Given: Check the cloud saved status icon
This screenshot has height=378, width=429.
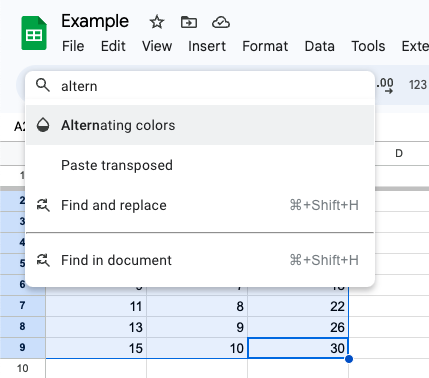Looking at the screenshot, I should pos(221,22).
